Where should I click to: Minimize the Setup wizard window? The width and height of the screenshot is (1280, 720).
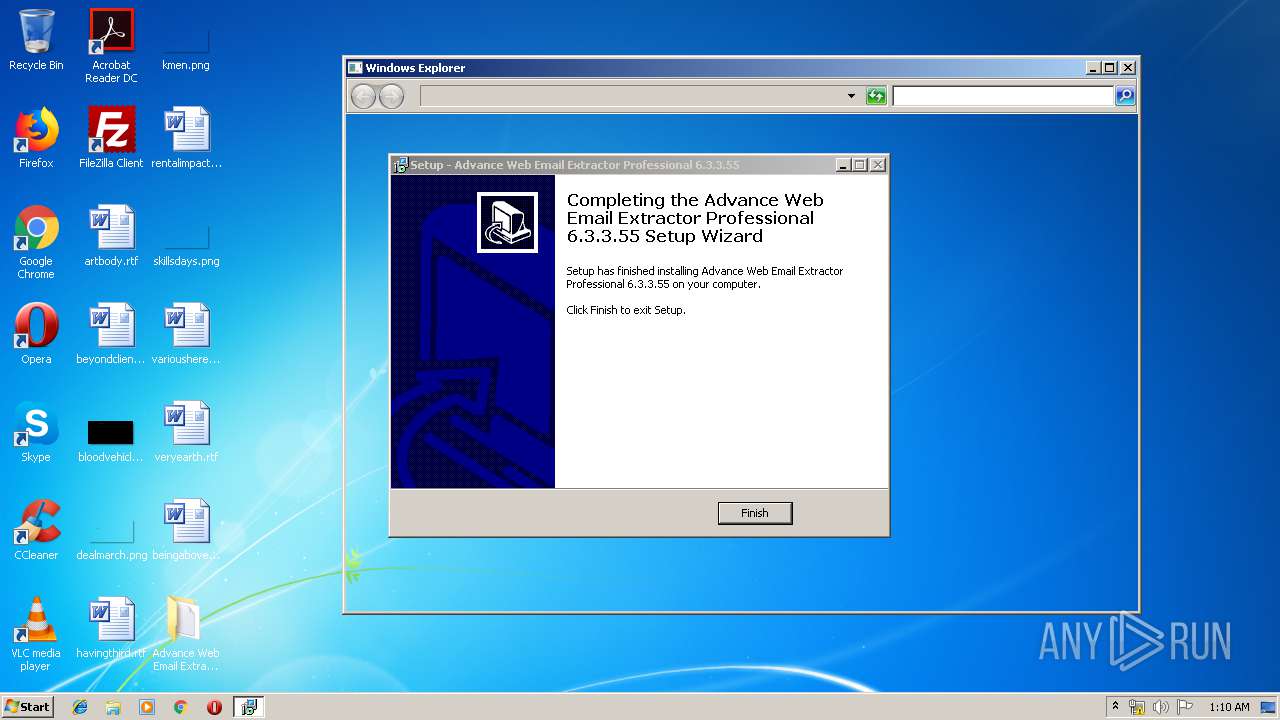[x=843, y=165]
